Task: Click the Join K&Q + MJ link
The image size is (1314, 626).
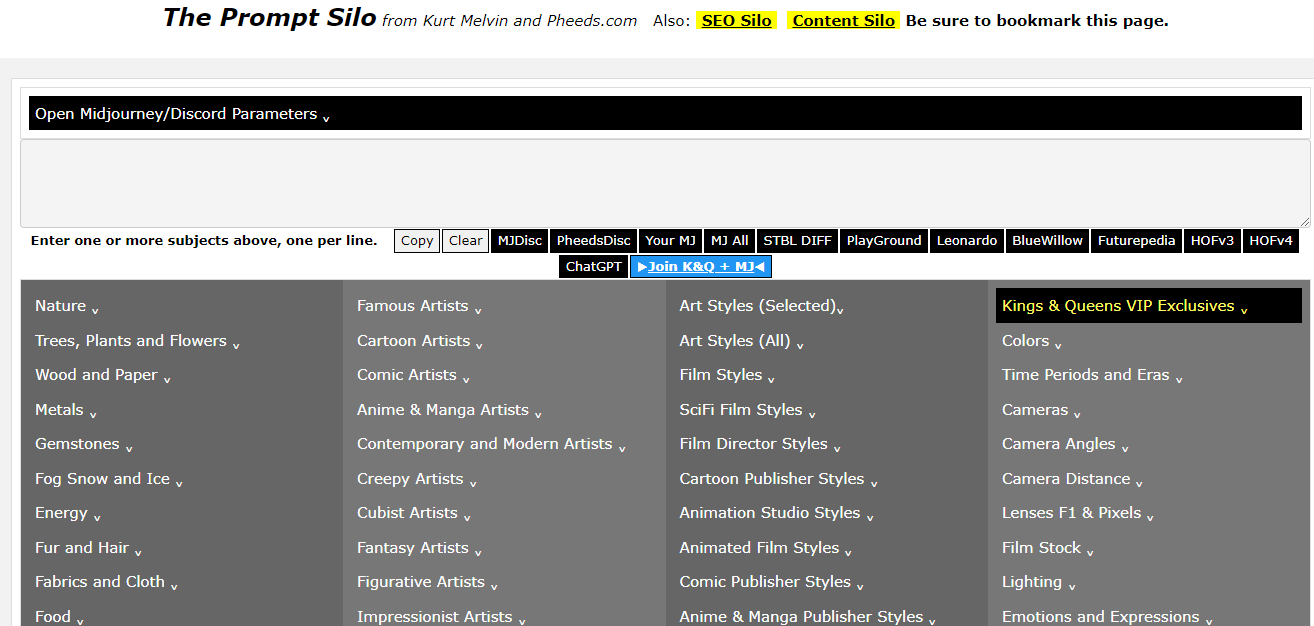Action: pyautogui.click(x=701, y=266)
